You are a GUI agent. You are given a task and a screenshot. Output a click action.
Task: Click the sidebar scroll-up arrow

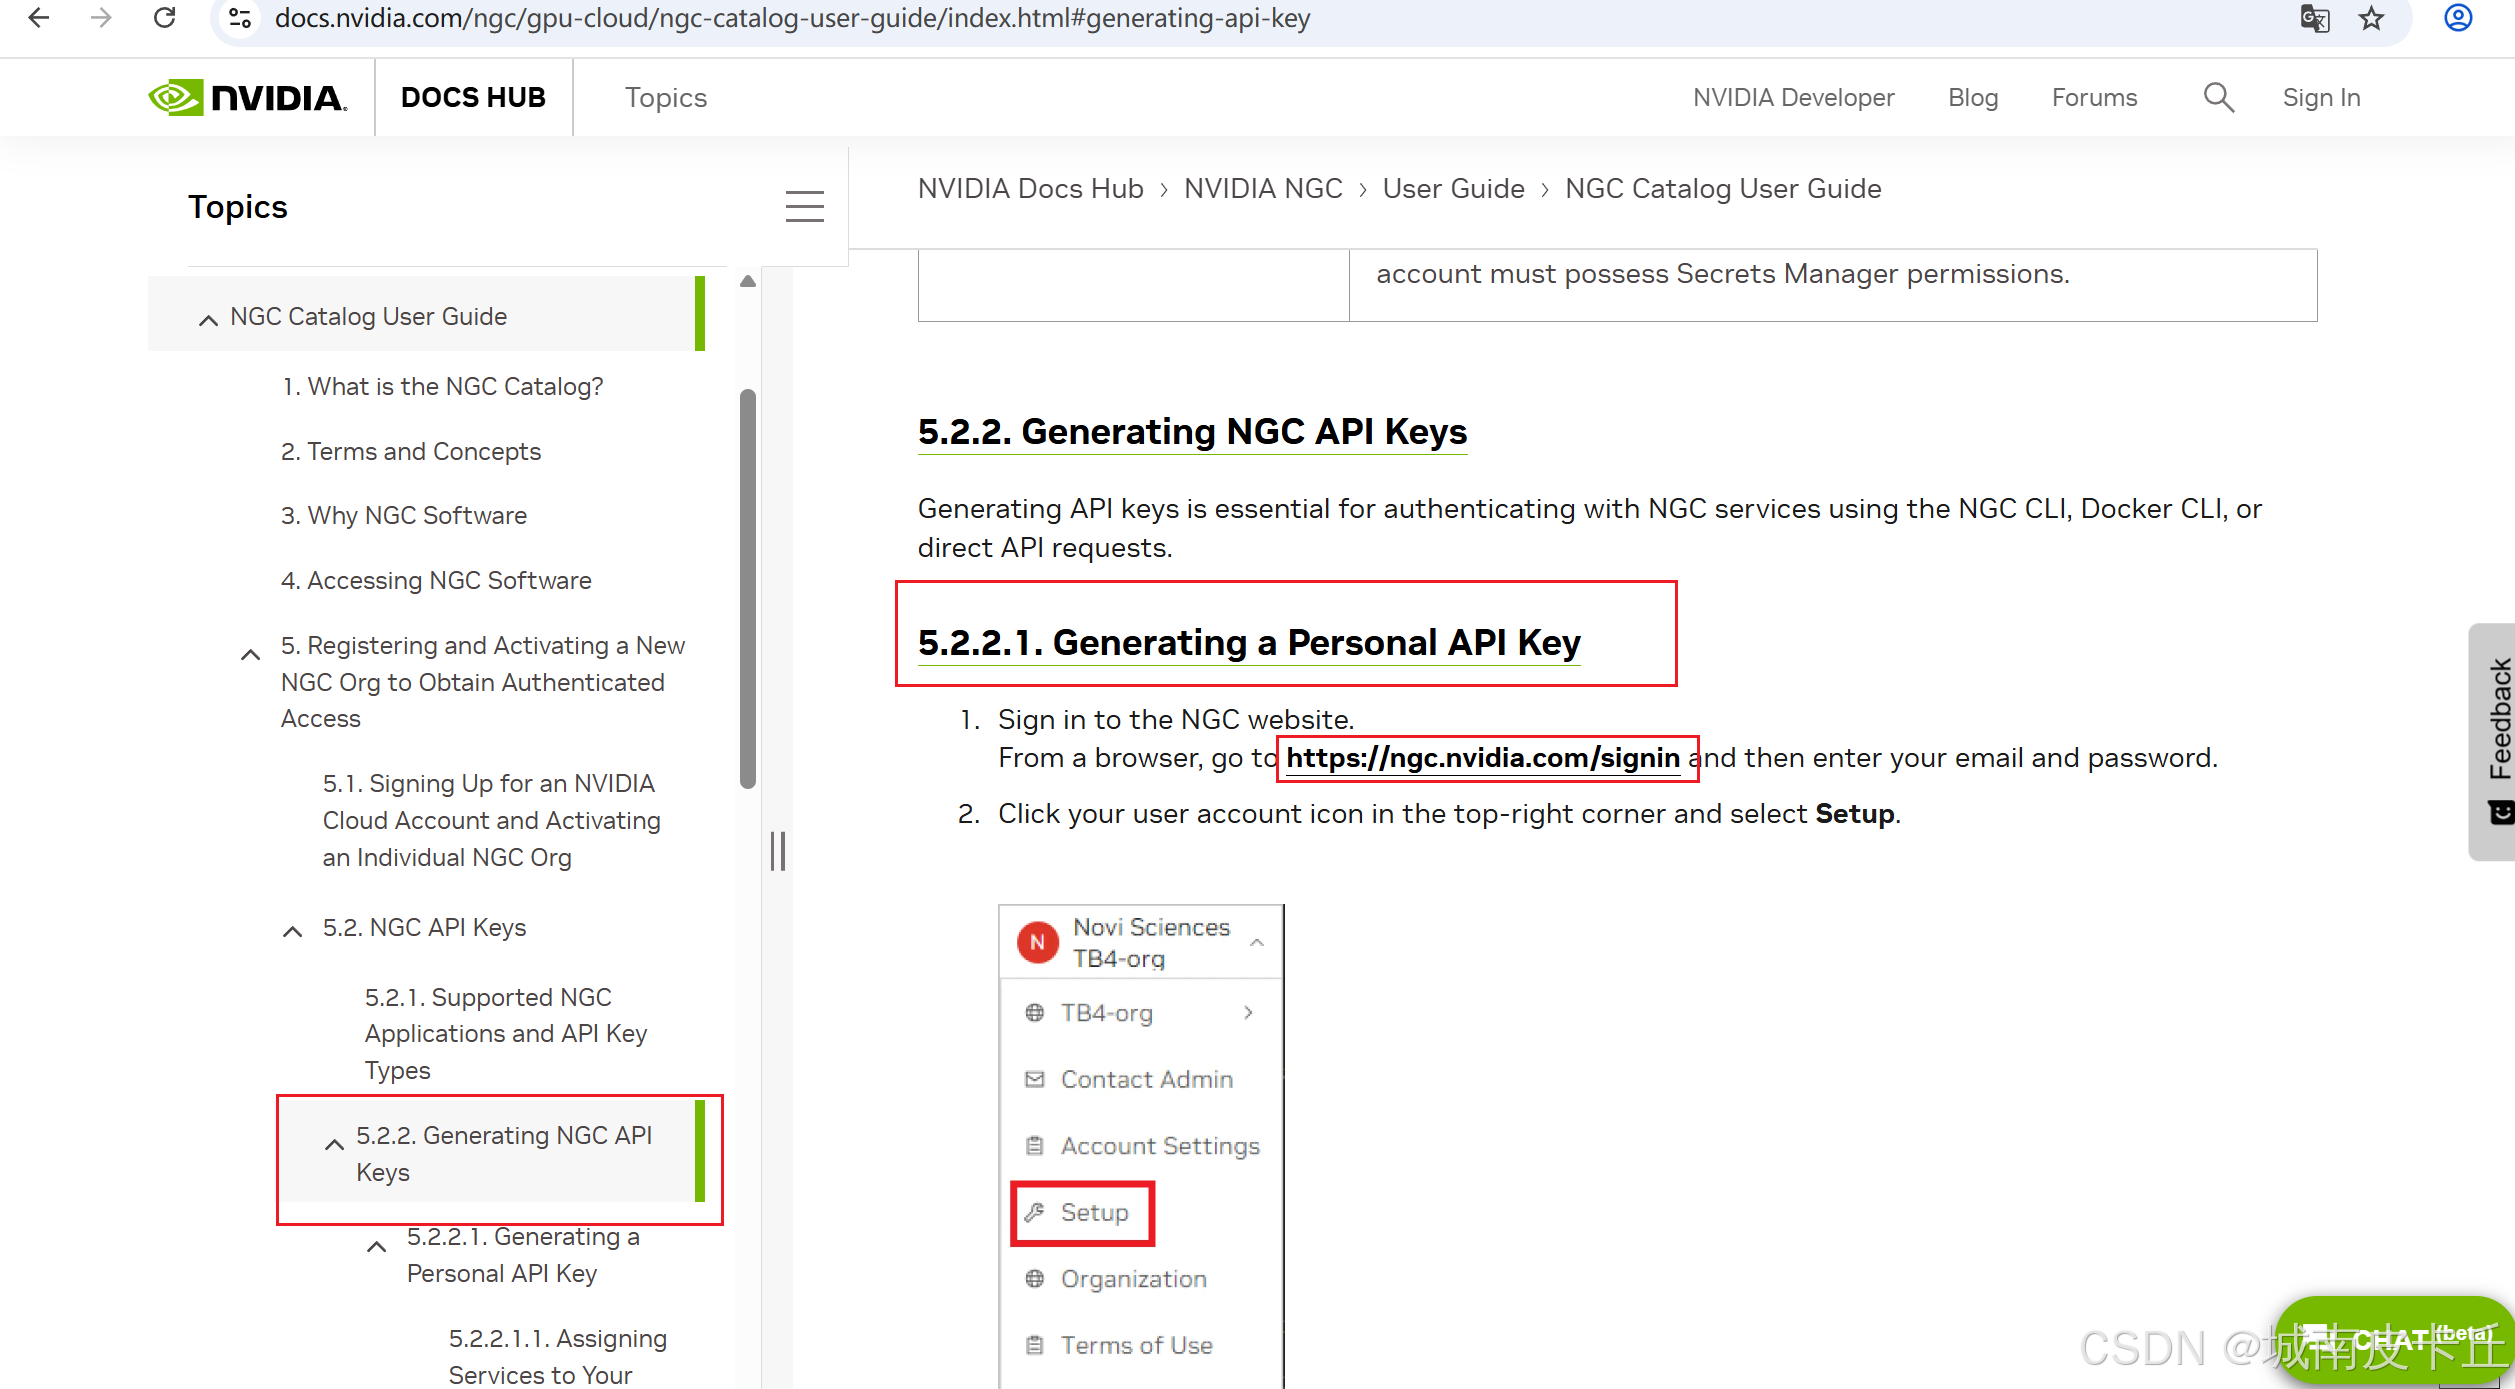click(x=747, y=282)
